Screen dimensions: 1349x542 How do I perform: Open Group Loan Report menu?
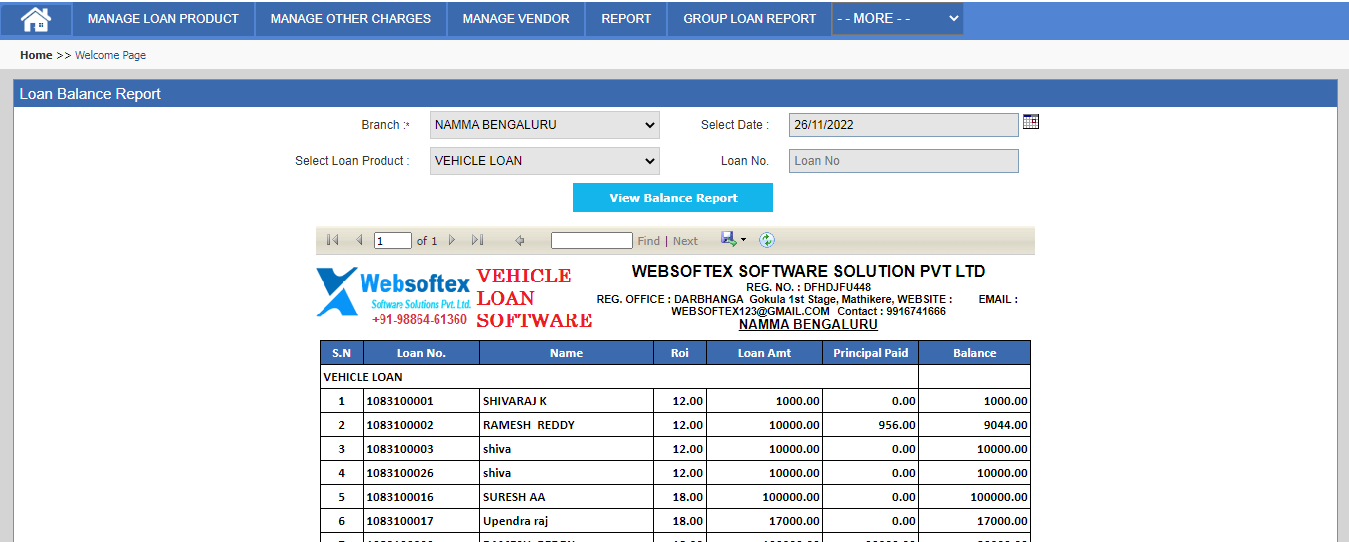click(750, 19)
